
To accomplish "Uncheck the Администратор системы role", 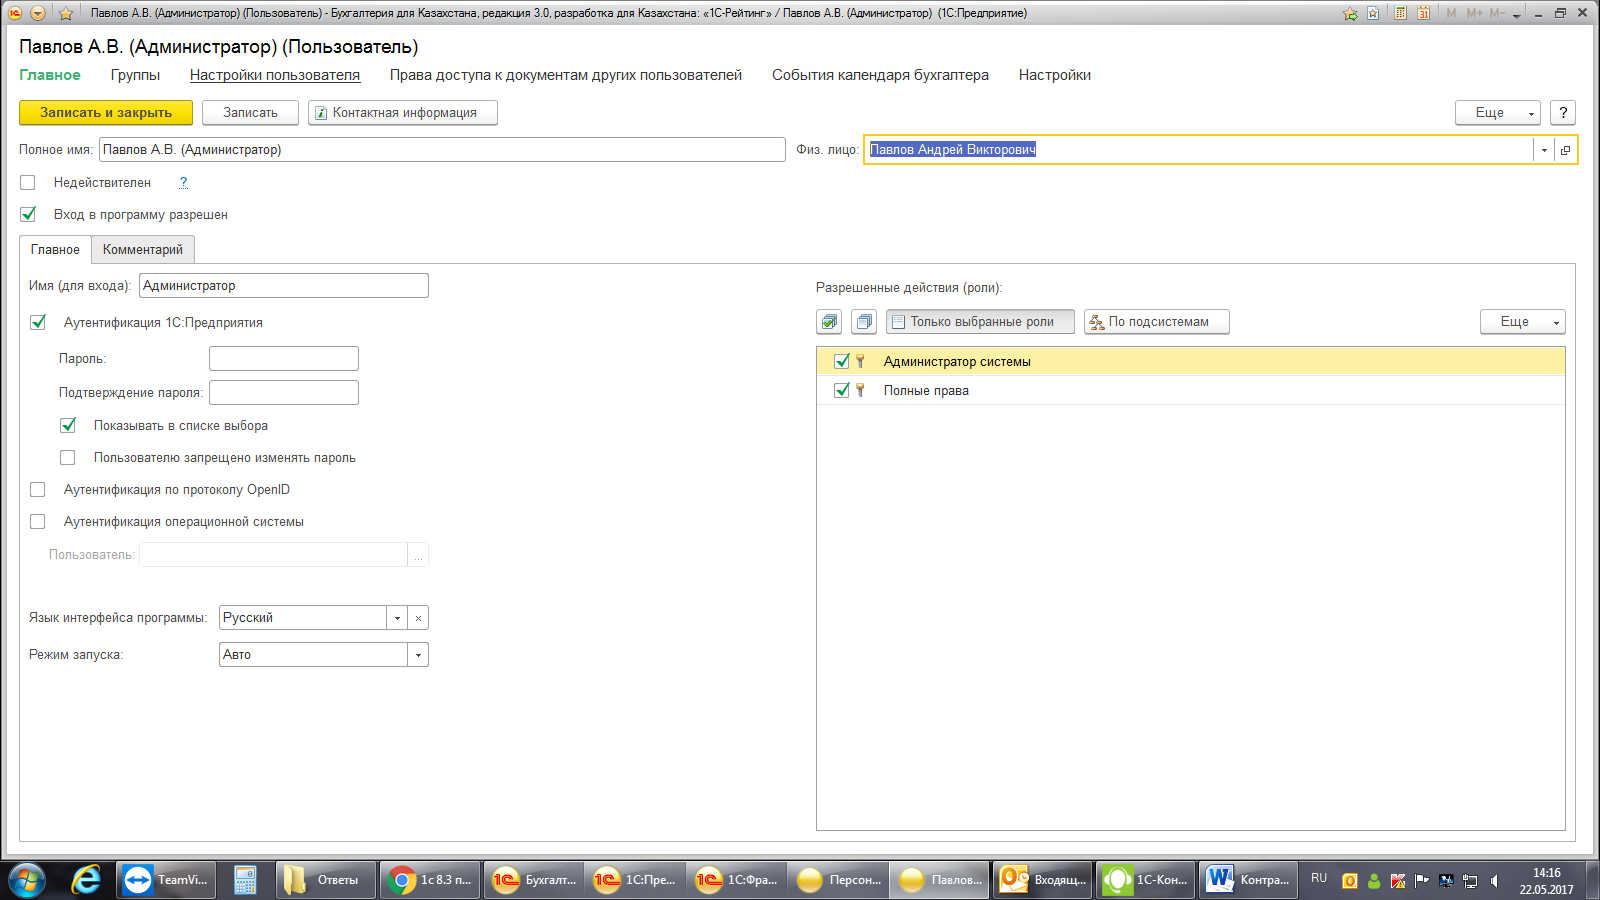I will tap(842, 361).
